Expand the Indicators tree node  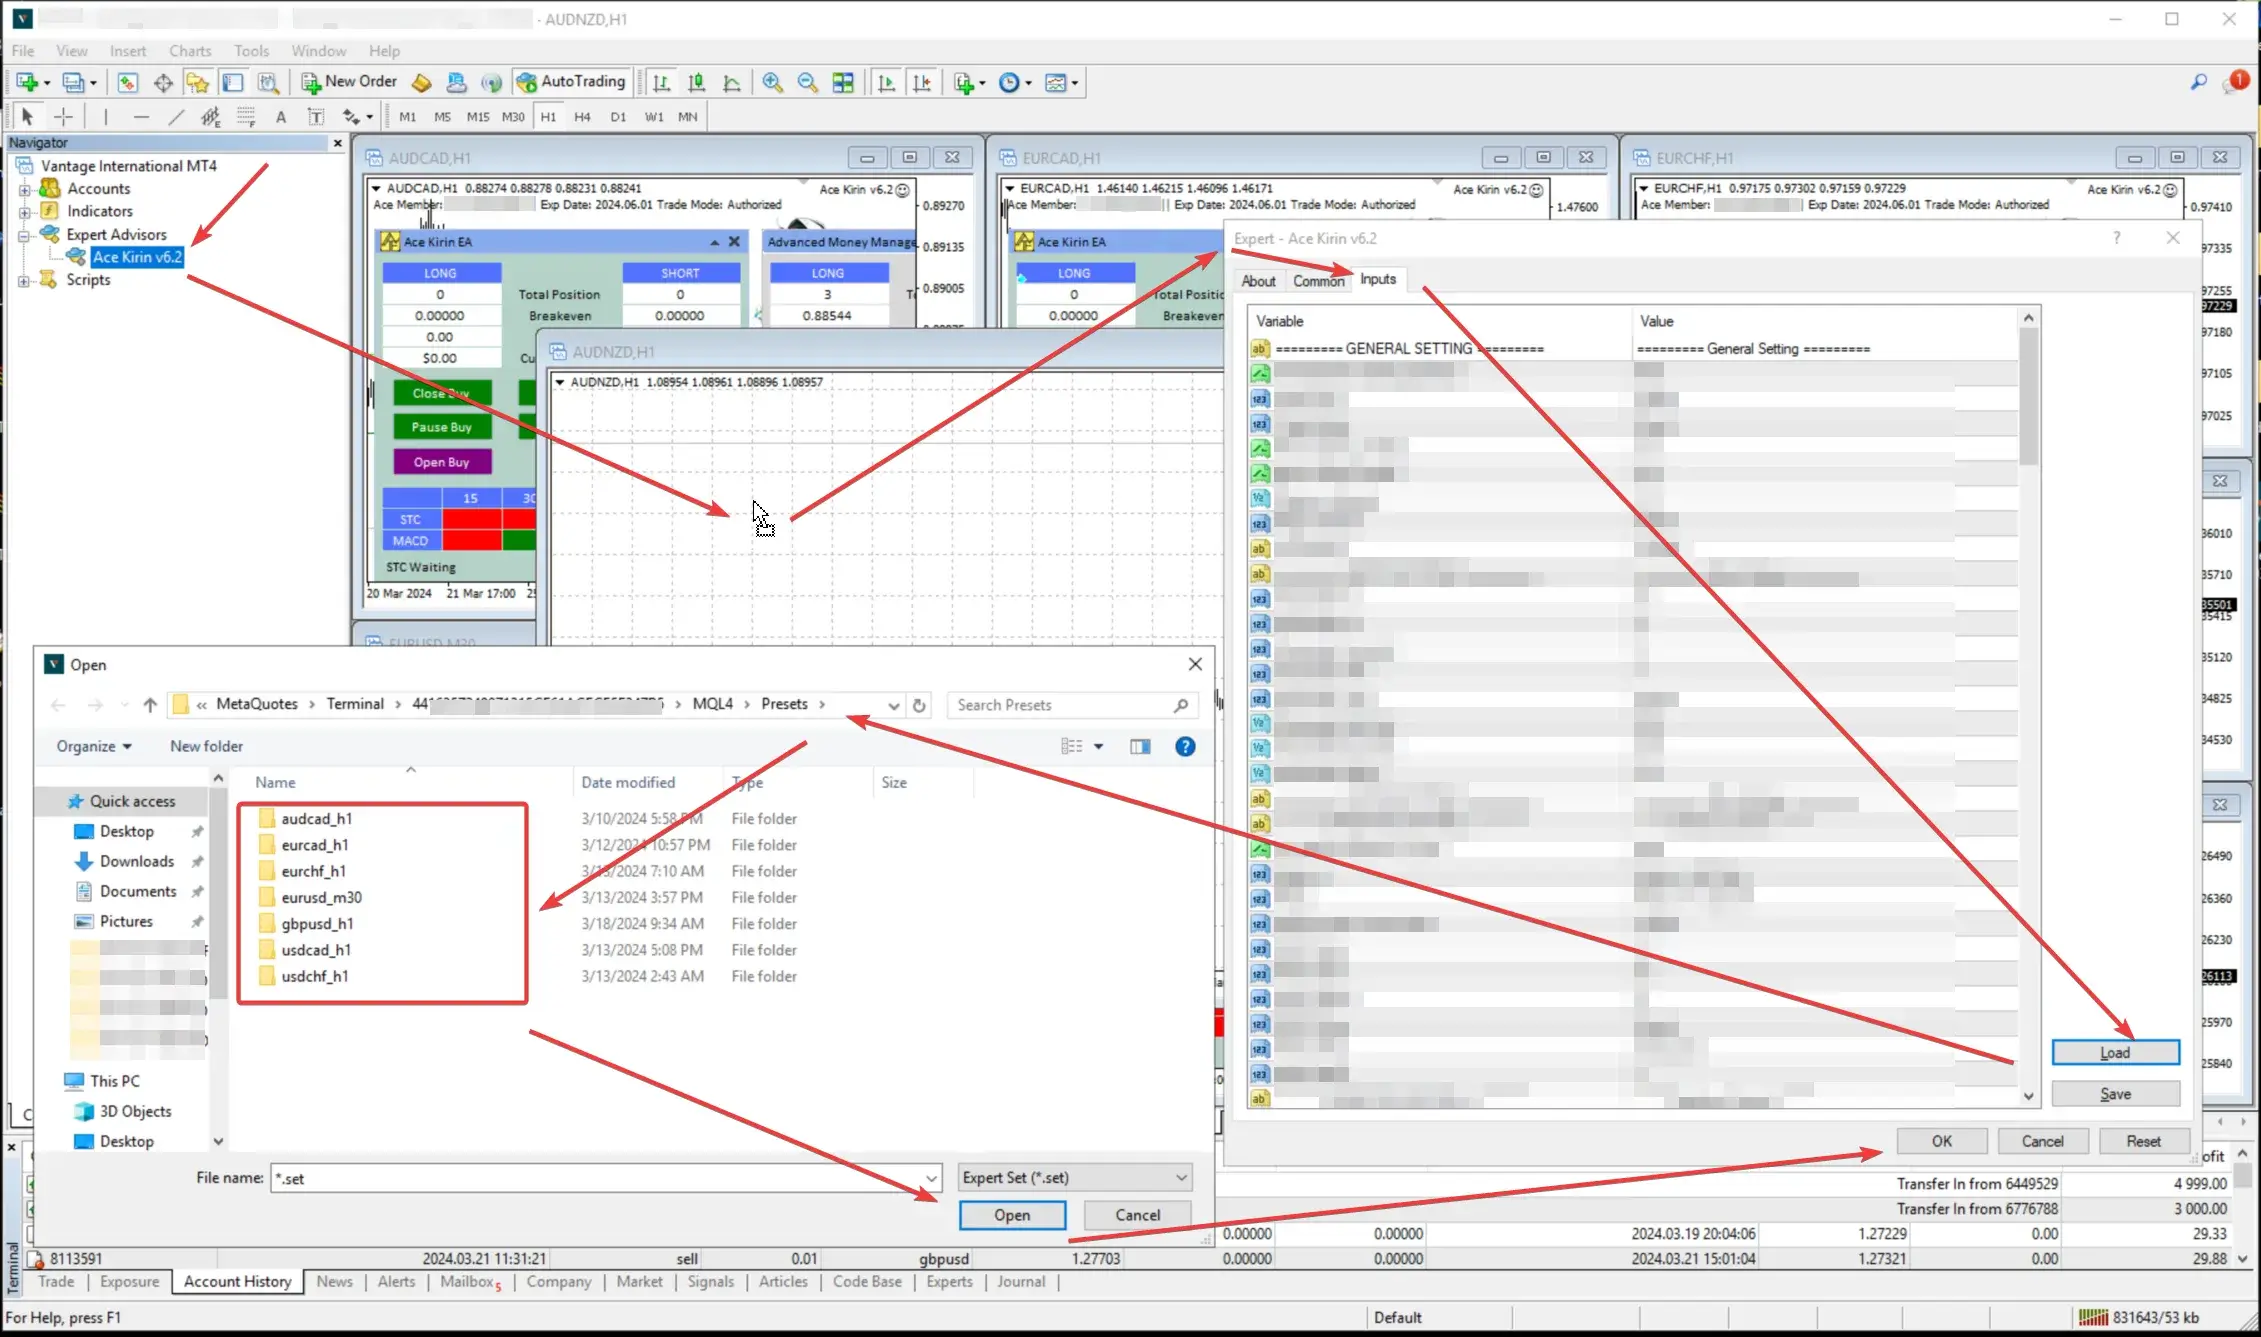pyautogui.click(x=24, y=212)
